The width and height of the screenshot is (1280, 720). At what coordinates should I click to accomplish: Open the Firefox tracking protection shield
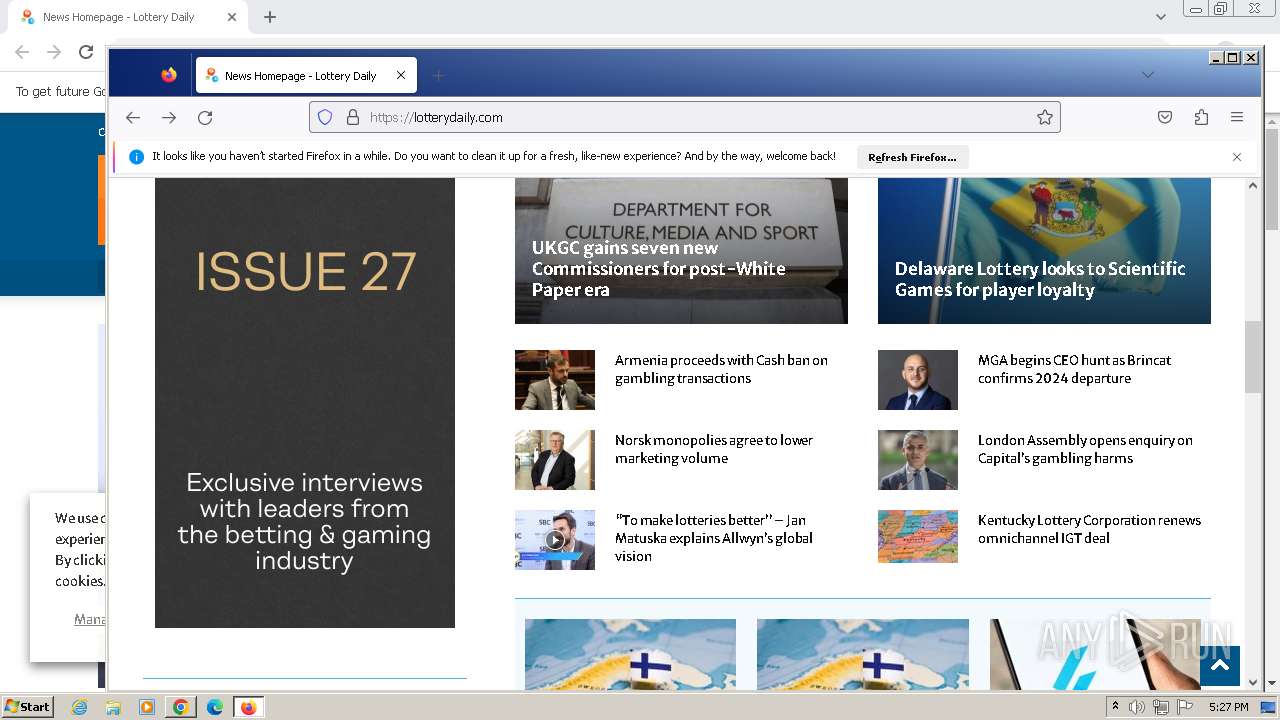coord(325,117)
